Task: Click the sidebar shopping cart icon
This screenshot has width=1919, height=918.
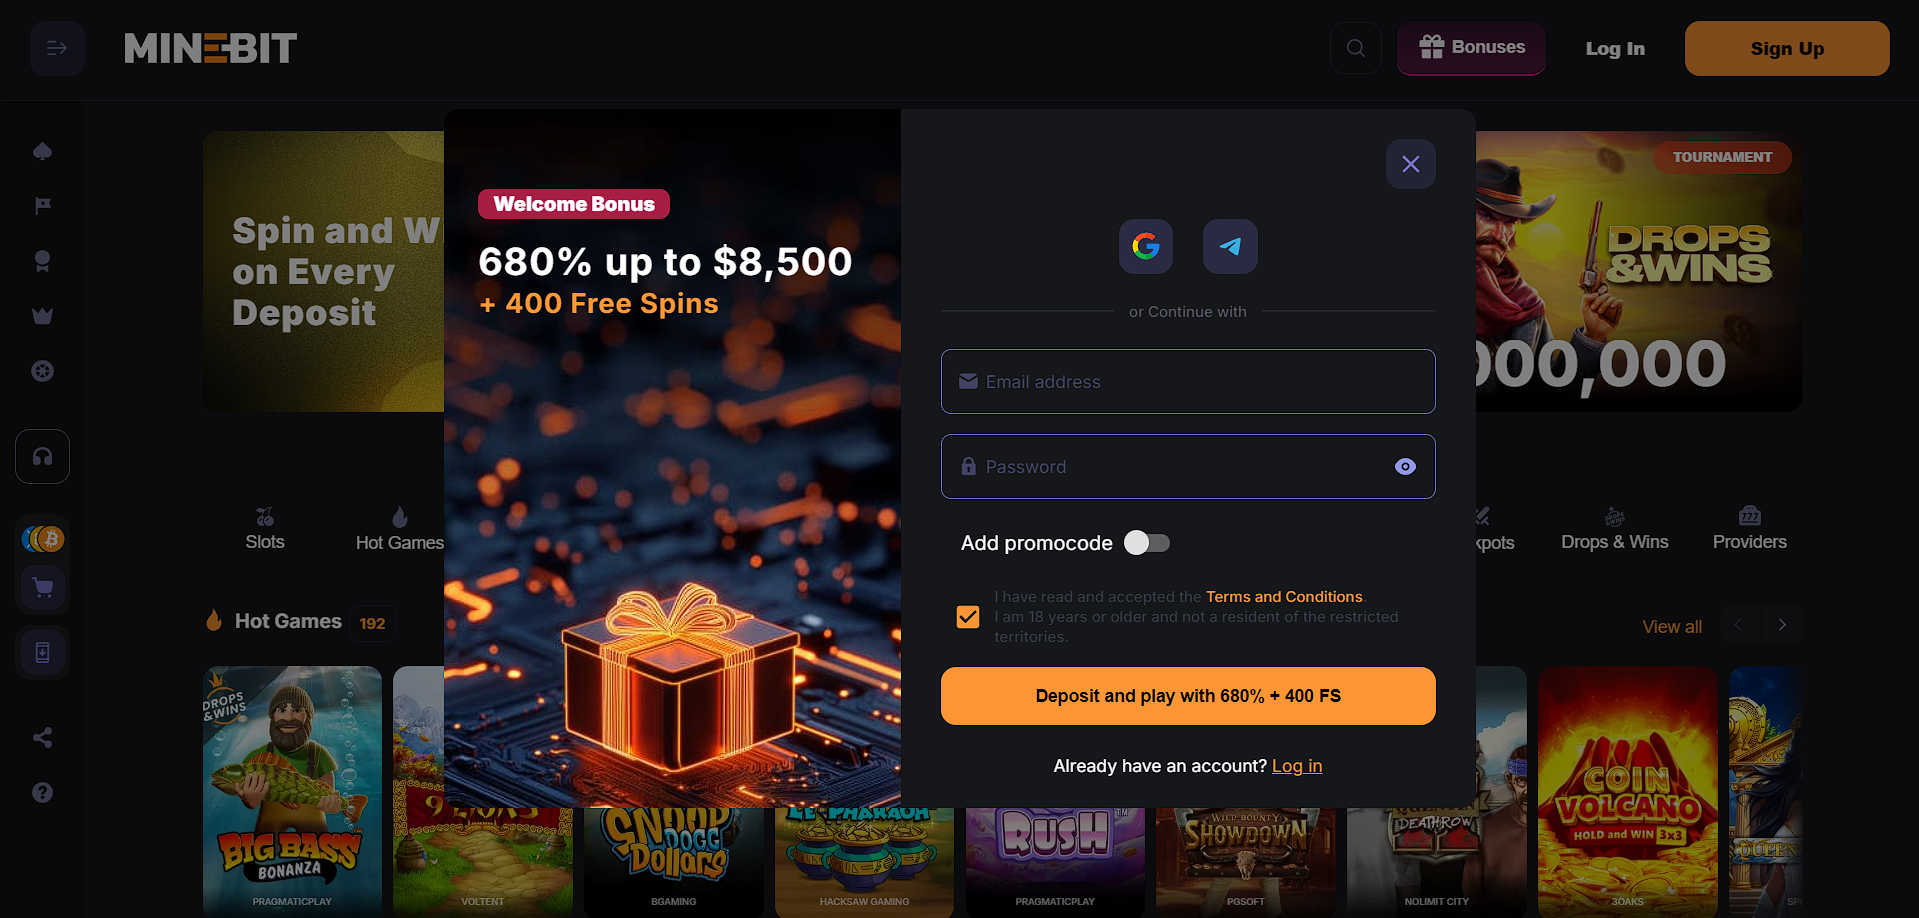Action: (x=43, y=588)
